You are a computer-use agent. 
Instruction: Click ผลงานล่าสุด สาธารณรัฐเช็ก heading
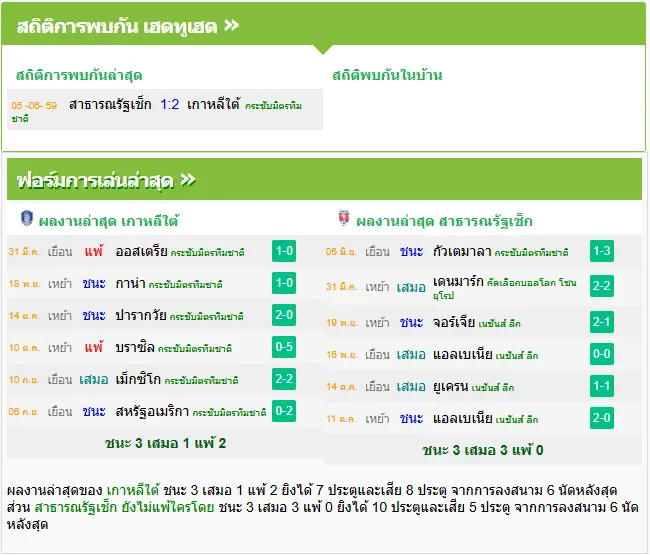444,221
